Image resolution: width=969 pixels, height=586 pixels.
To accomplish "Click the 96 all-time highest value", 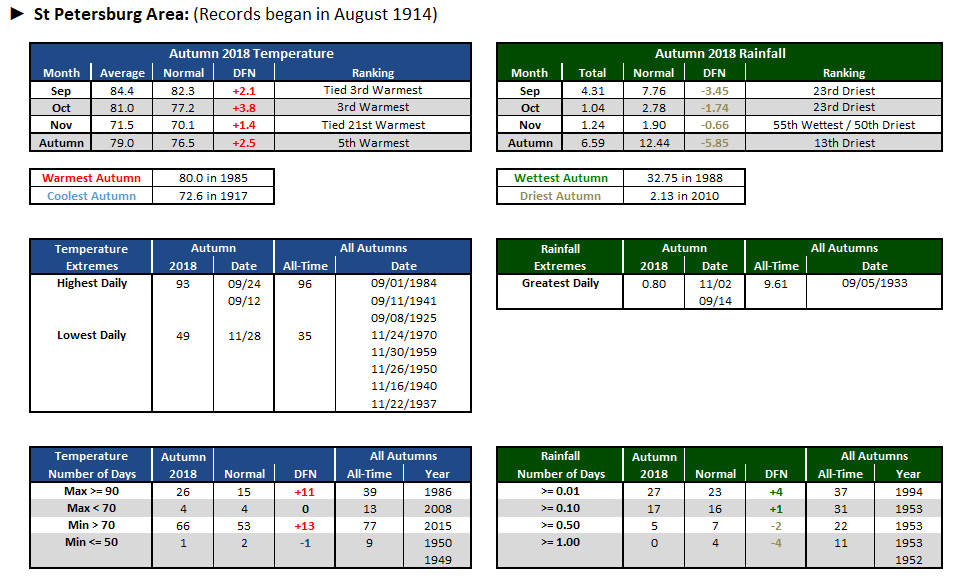I will [x=305, y=284].
